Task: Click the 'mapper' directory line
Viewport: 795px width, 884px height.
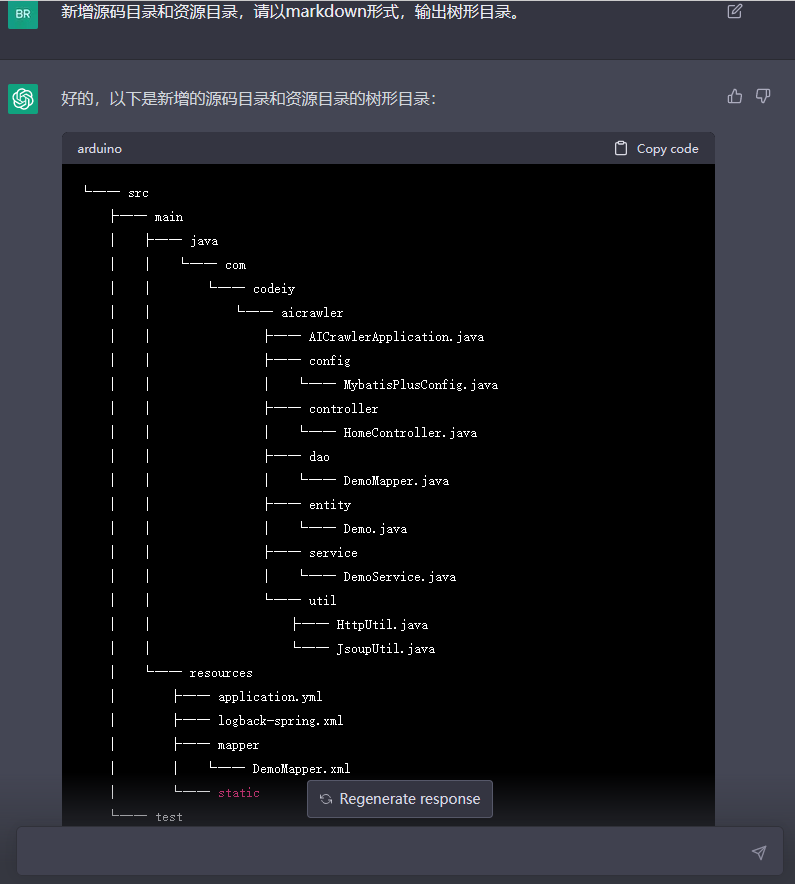Action: tap(238, 745)
